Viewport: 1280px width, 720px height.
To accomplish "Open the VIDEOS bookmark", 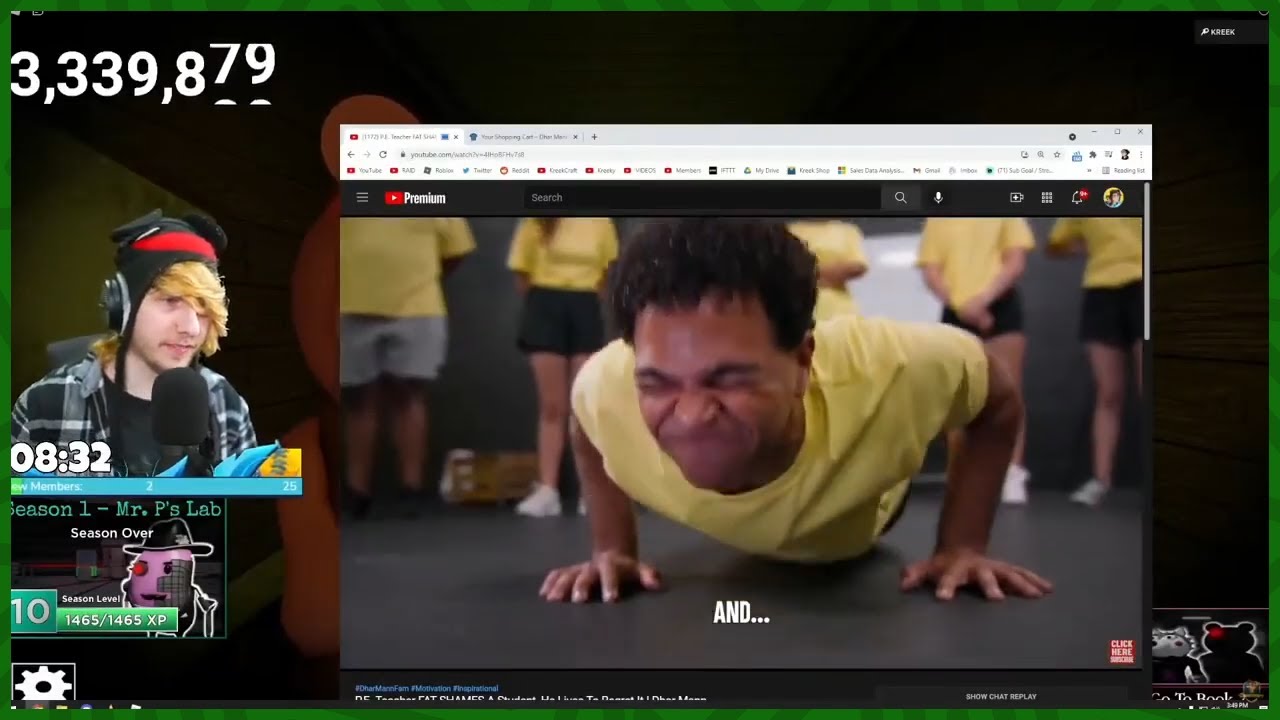I will point(639,171).
